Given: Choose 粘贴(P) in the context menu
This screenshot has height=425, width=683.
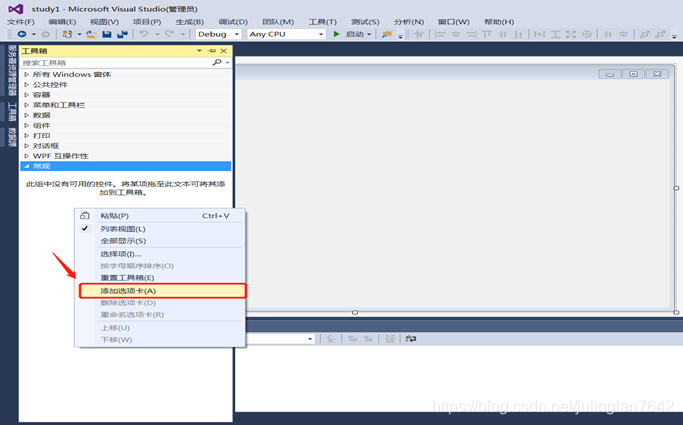Looking at the screenshot, I should (x=161, y=216).
